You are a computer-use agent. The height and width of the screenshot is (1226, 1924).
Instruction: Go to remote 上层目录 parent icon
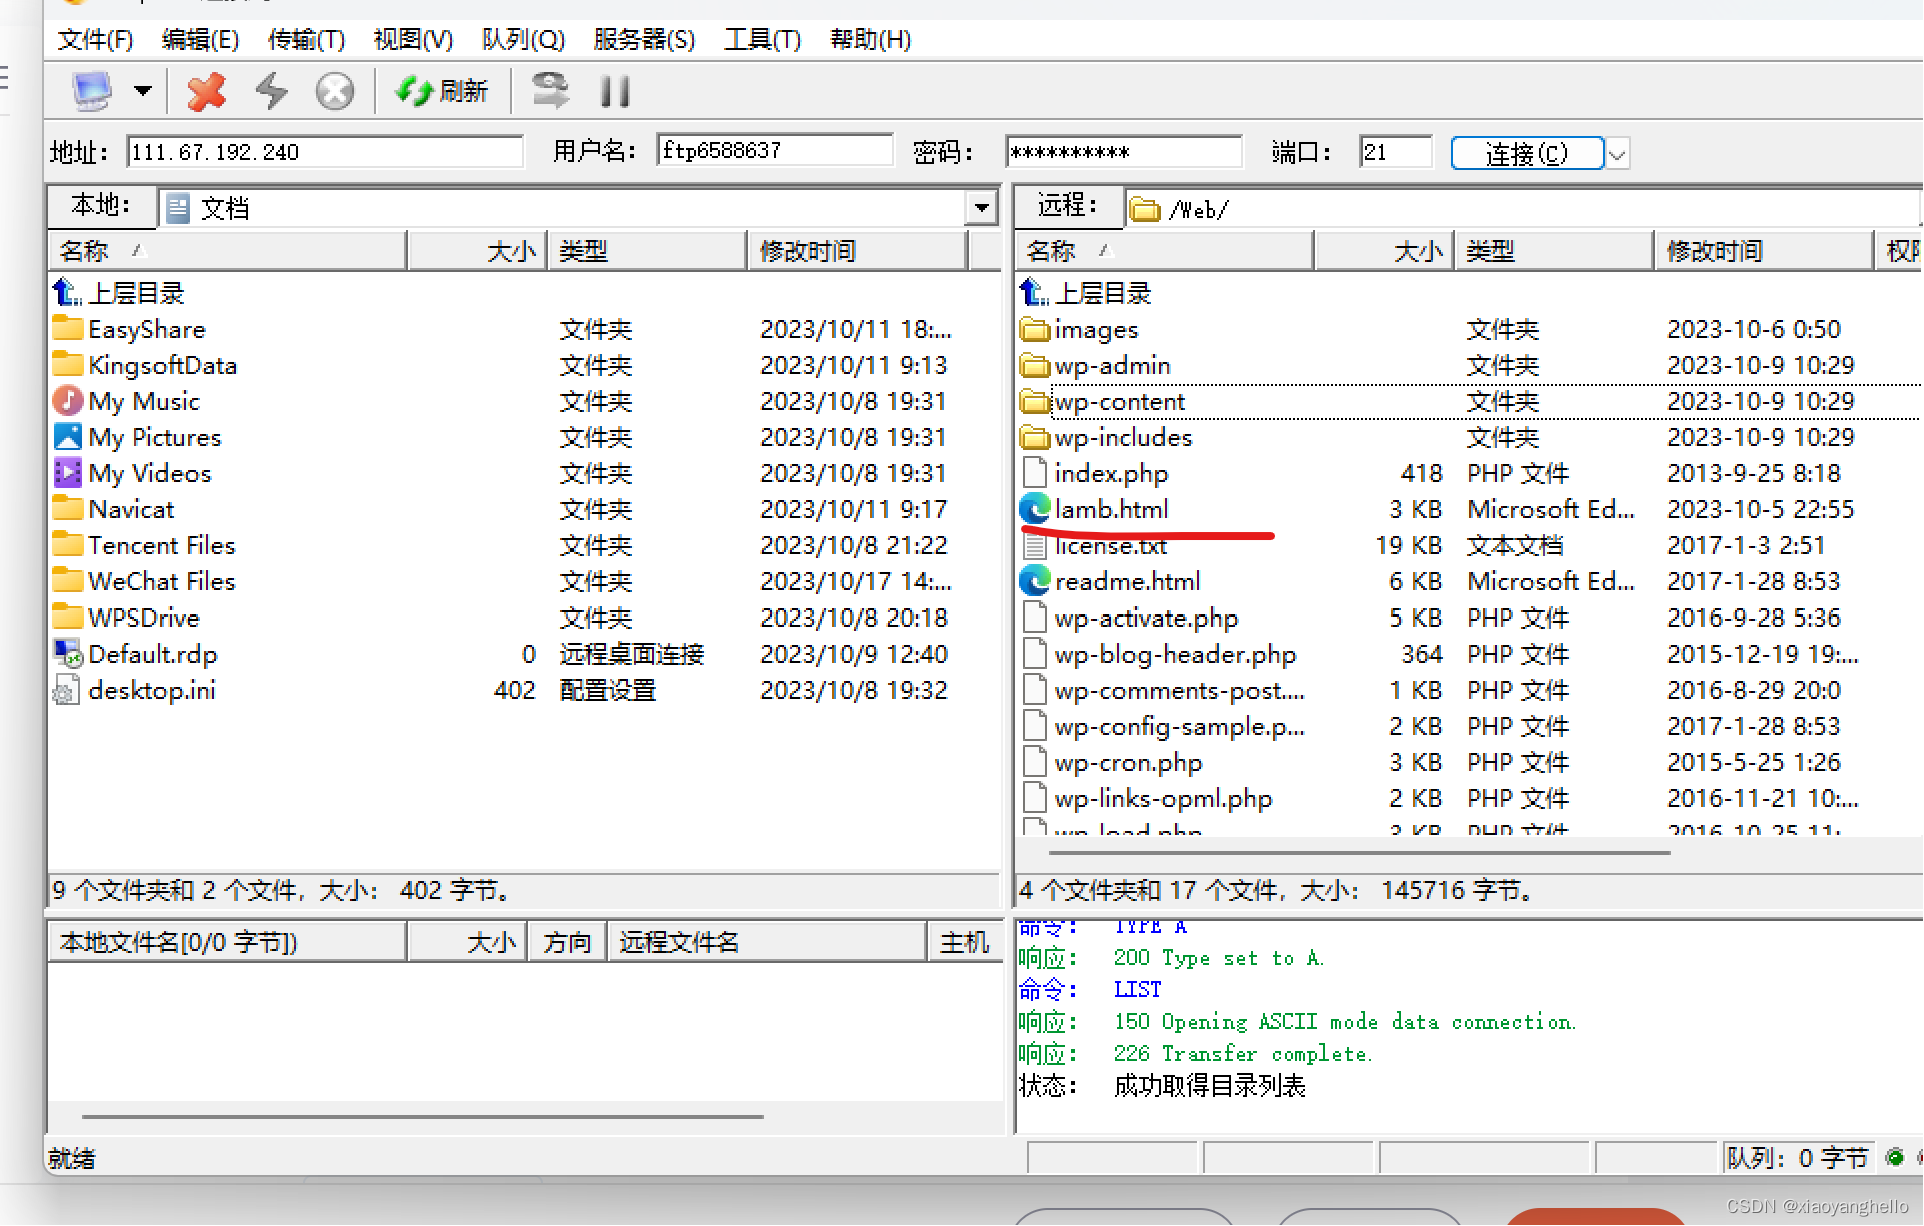point(1034,292)
